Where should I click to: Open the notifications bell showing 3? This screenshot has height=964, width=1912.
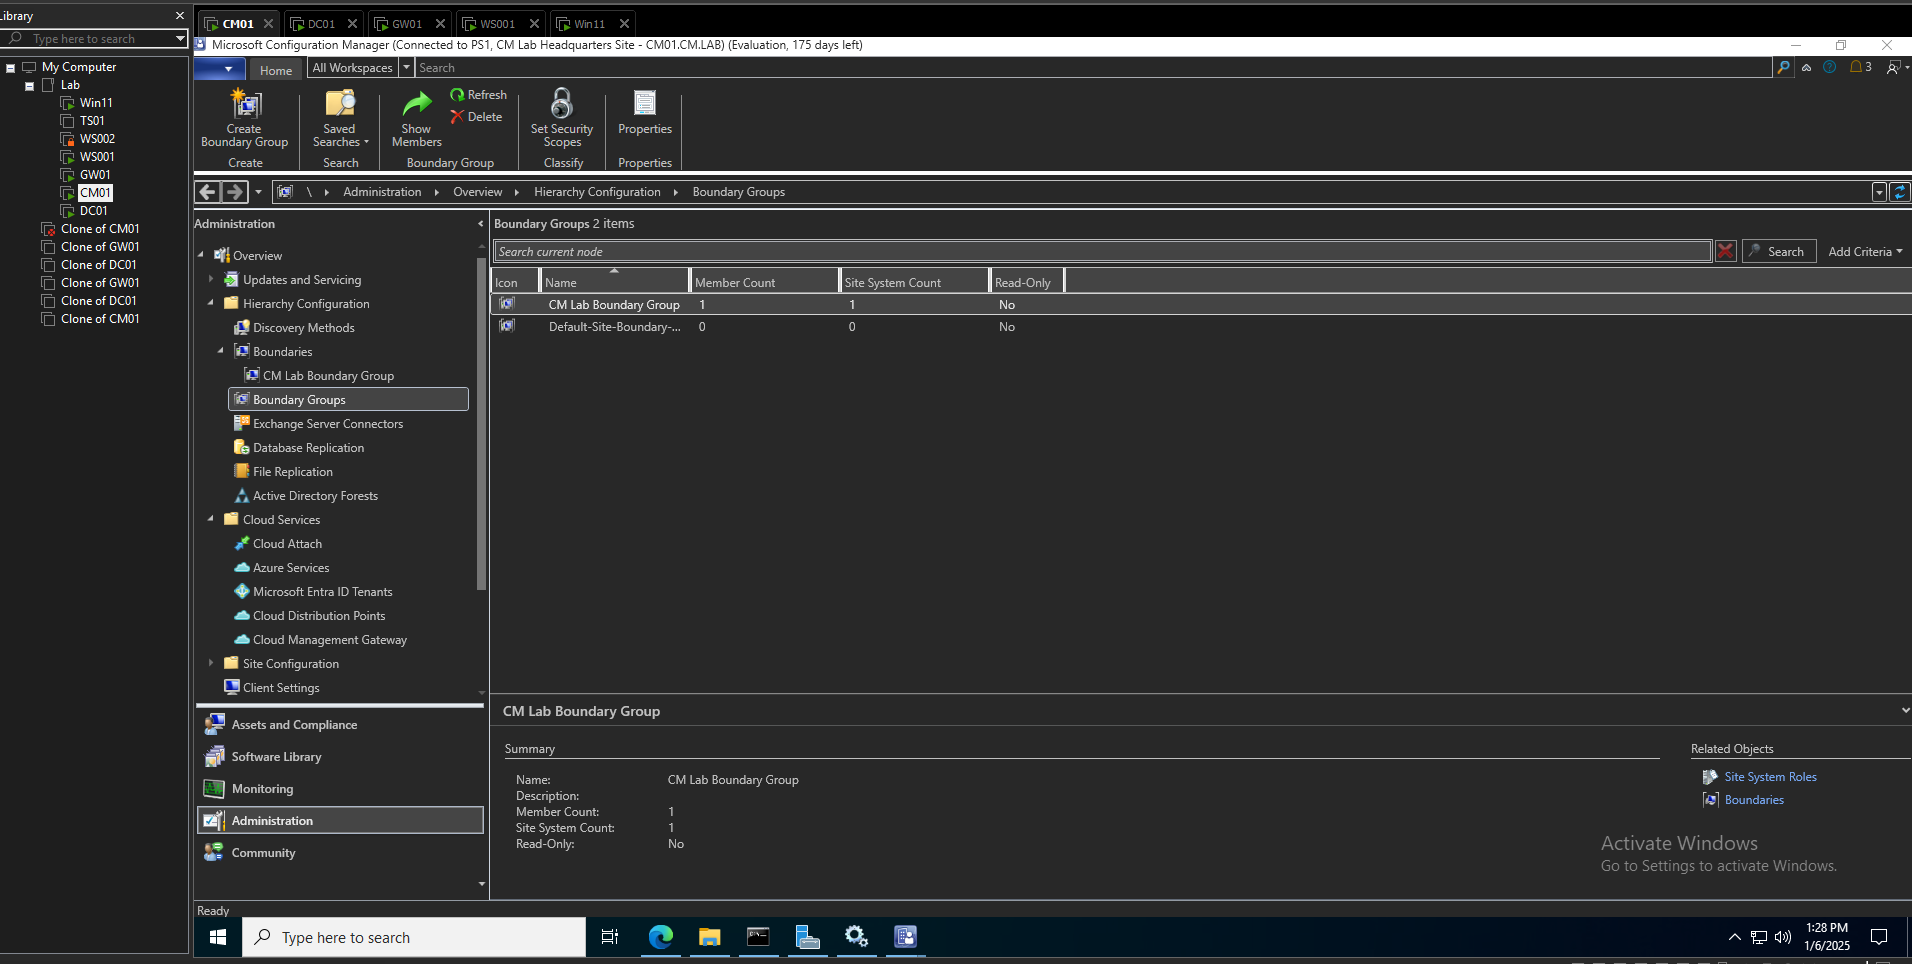click(1860, 67)
